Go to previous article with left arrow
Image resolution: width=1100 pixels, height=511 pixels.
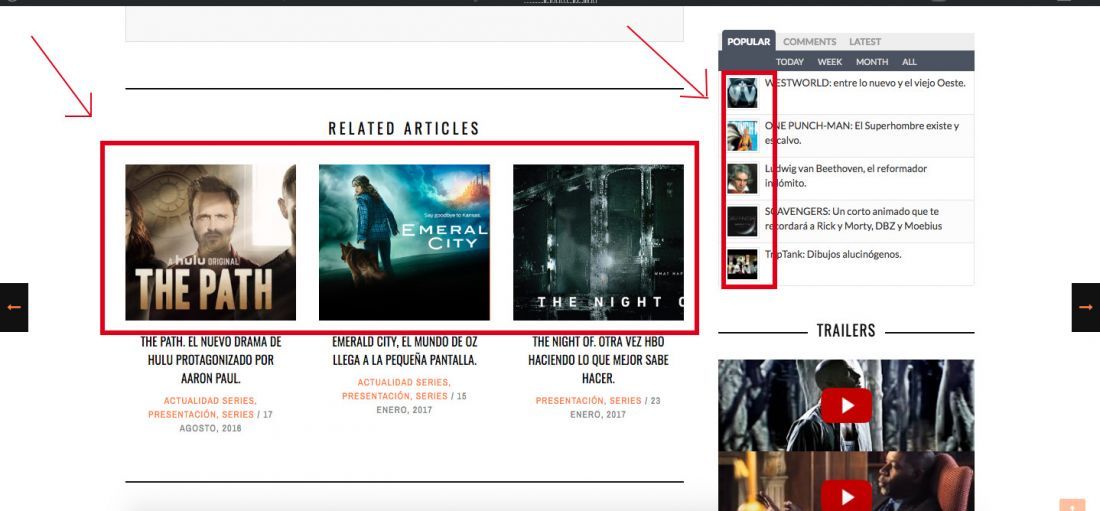point(13,307)
